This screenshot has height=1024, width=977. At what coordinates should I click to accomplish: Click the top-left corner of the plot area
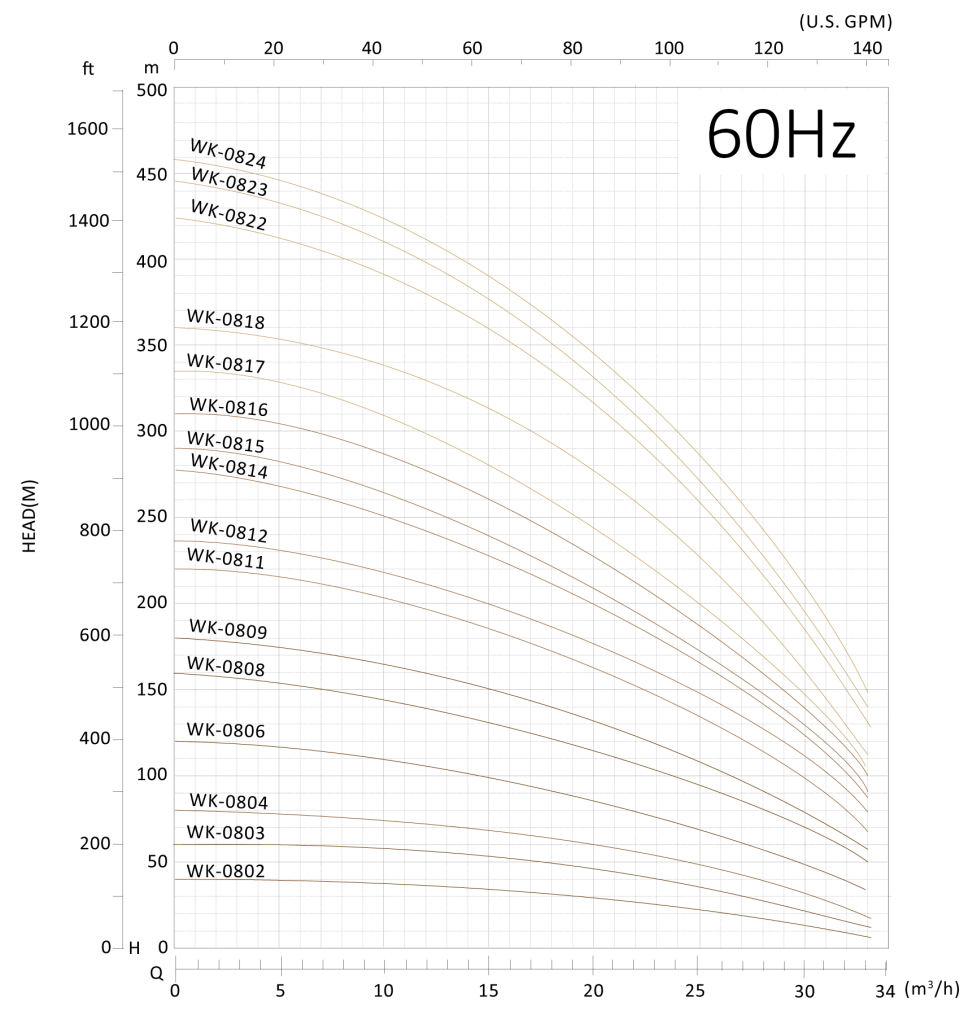[x=176, y=88]
